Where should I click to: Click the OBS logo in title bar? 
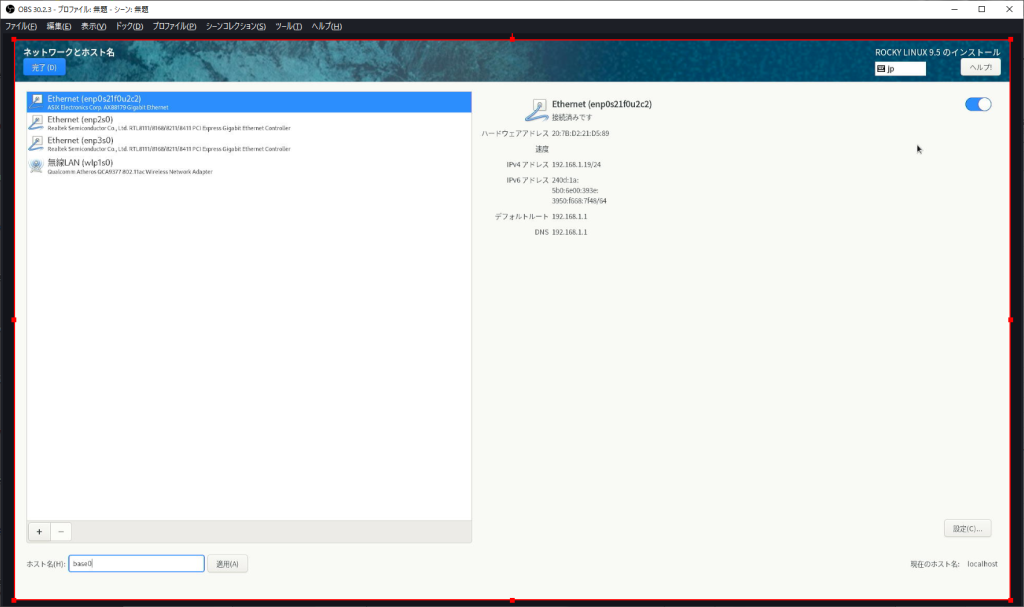pyautogui.click(x=9, y=9)
